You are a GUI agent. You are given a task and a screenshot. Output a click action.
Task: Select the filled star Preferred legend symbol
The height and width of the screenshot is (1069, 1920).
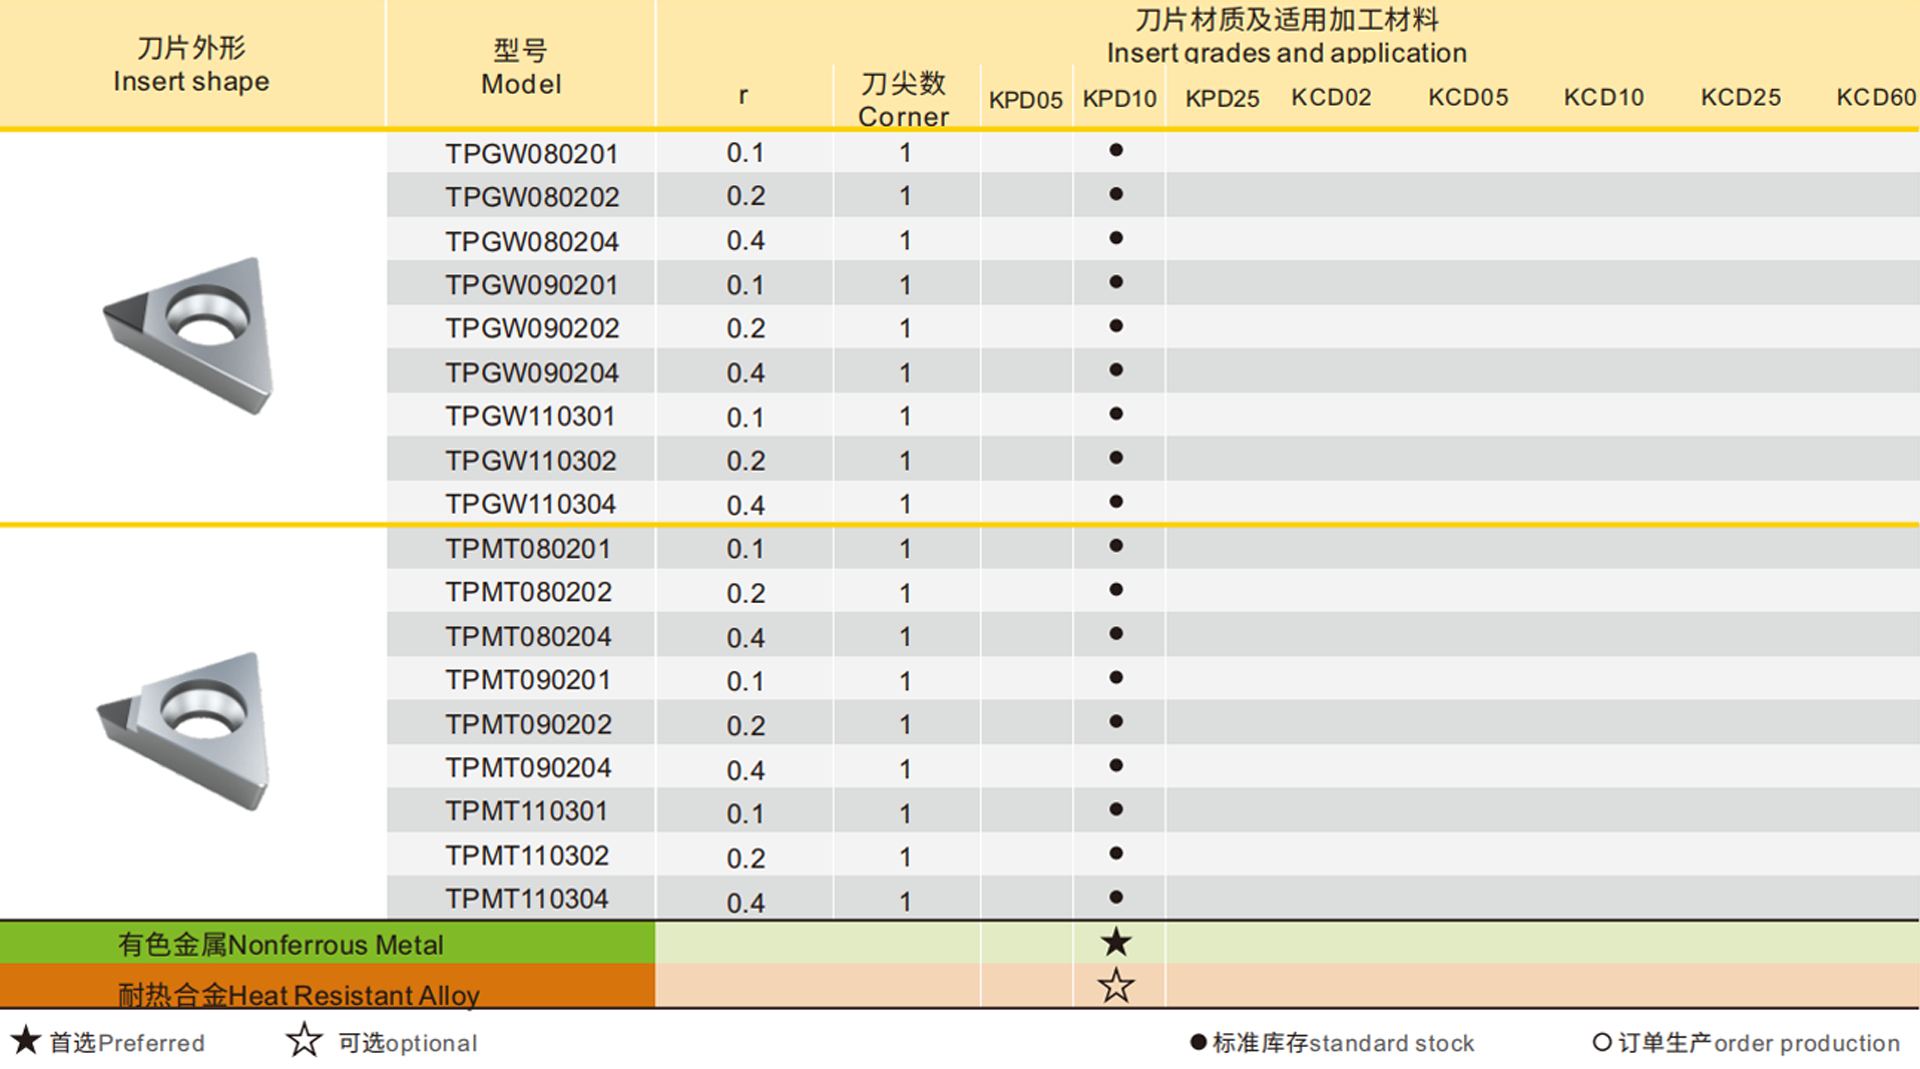25,1042
